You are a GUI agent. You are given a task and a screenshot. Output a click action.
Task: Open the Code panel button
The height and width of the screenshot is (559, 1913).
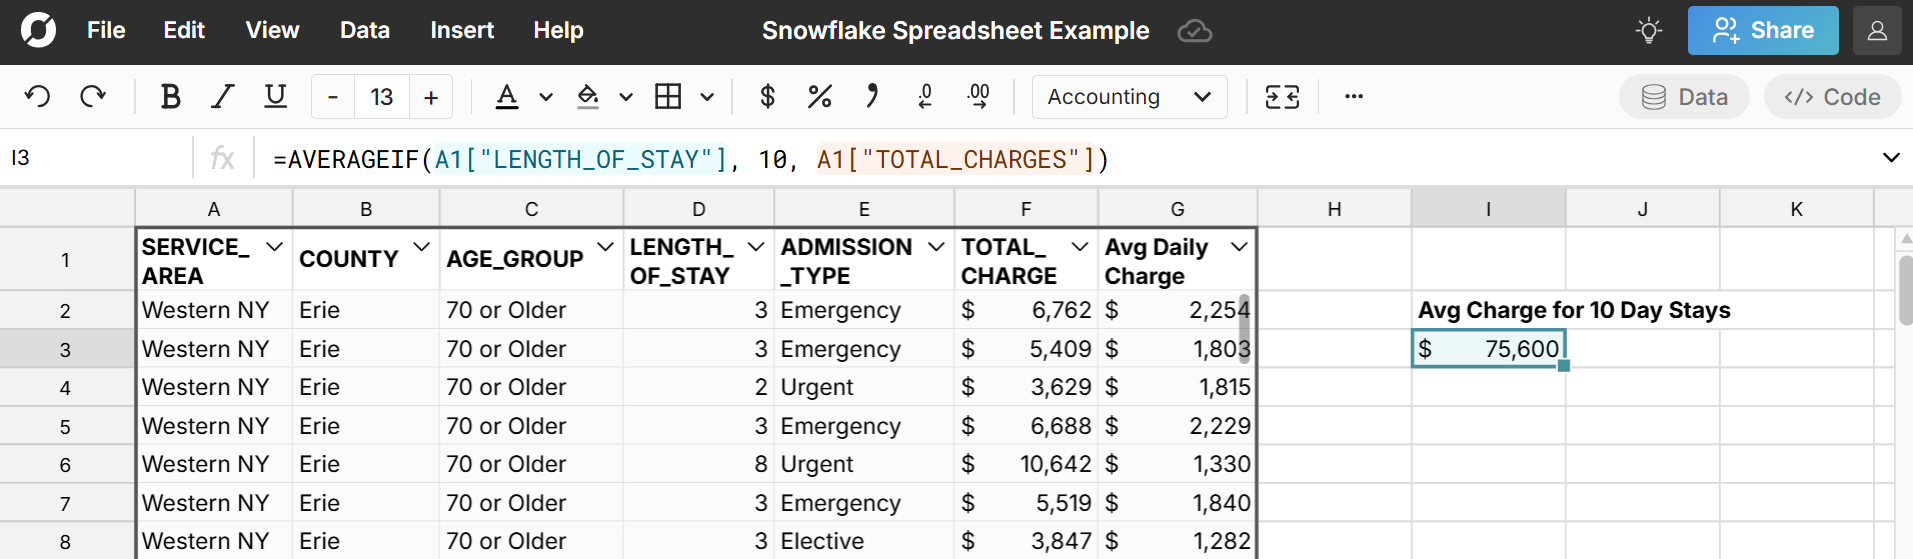pos(1832,97)
